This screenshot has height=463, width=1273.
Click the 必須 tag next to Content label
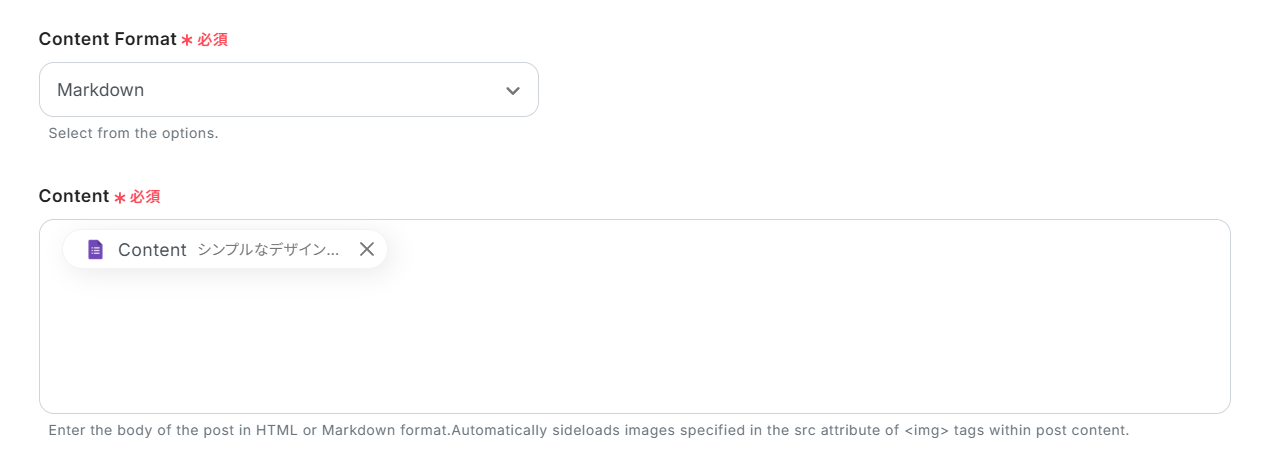click(x=145, y=197)
